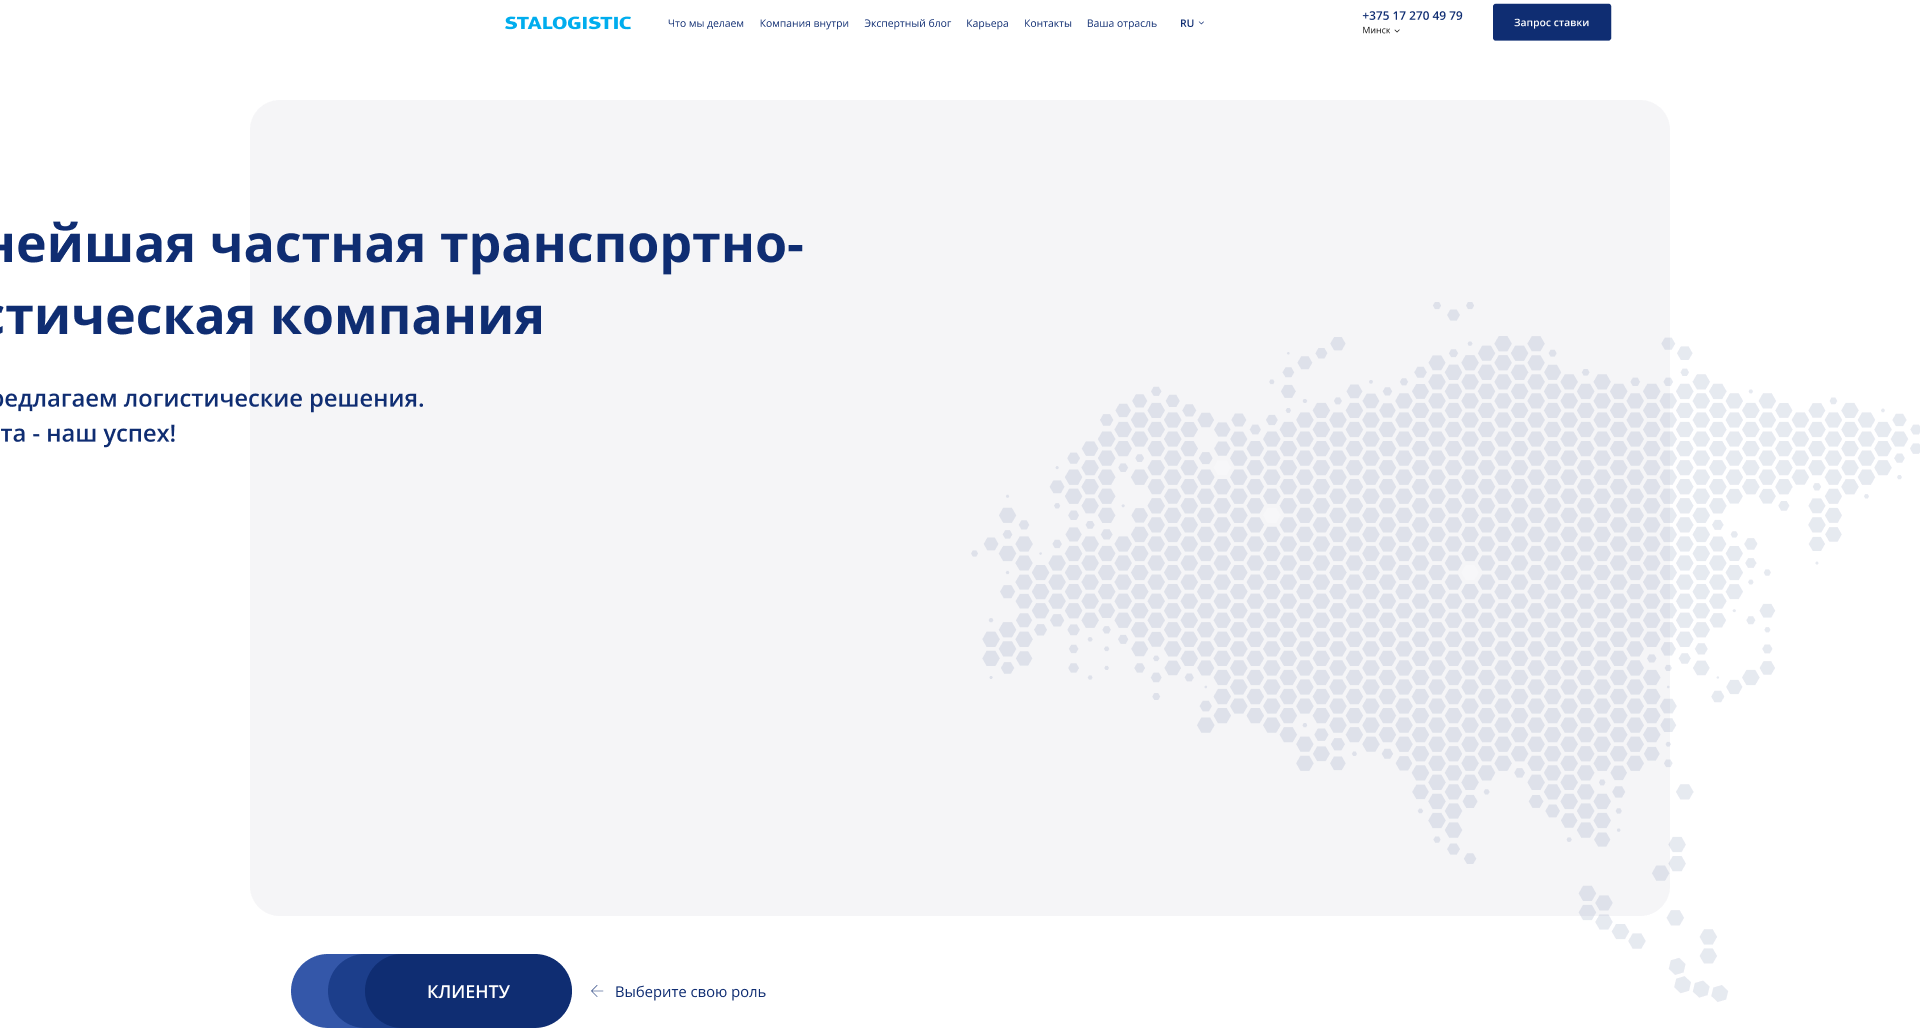Open the Что мы делаем menu

click(x=705, y=23)
